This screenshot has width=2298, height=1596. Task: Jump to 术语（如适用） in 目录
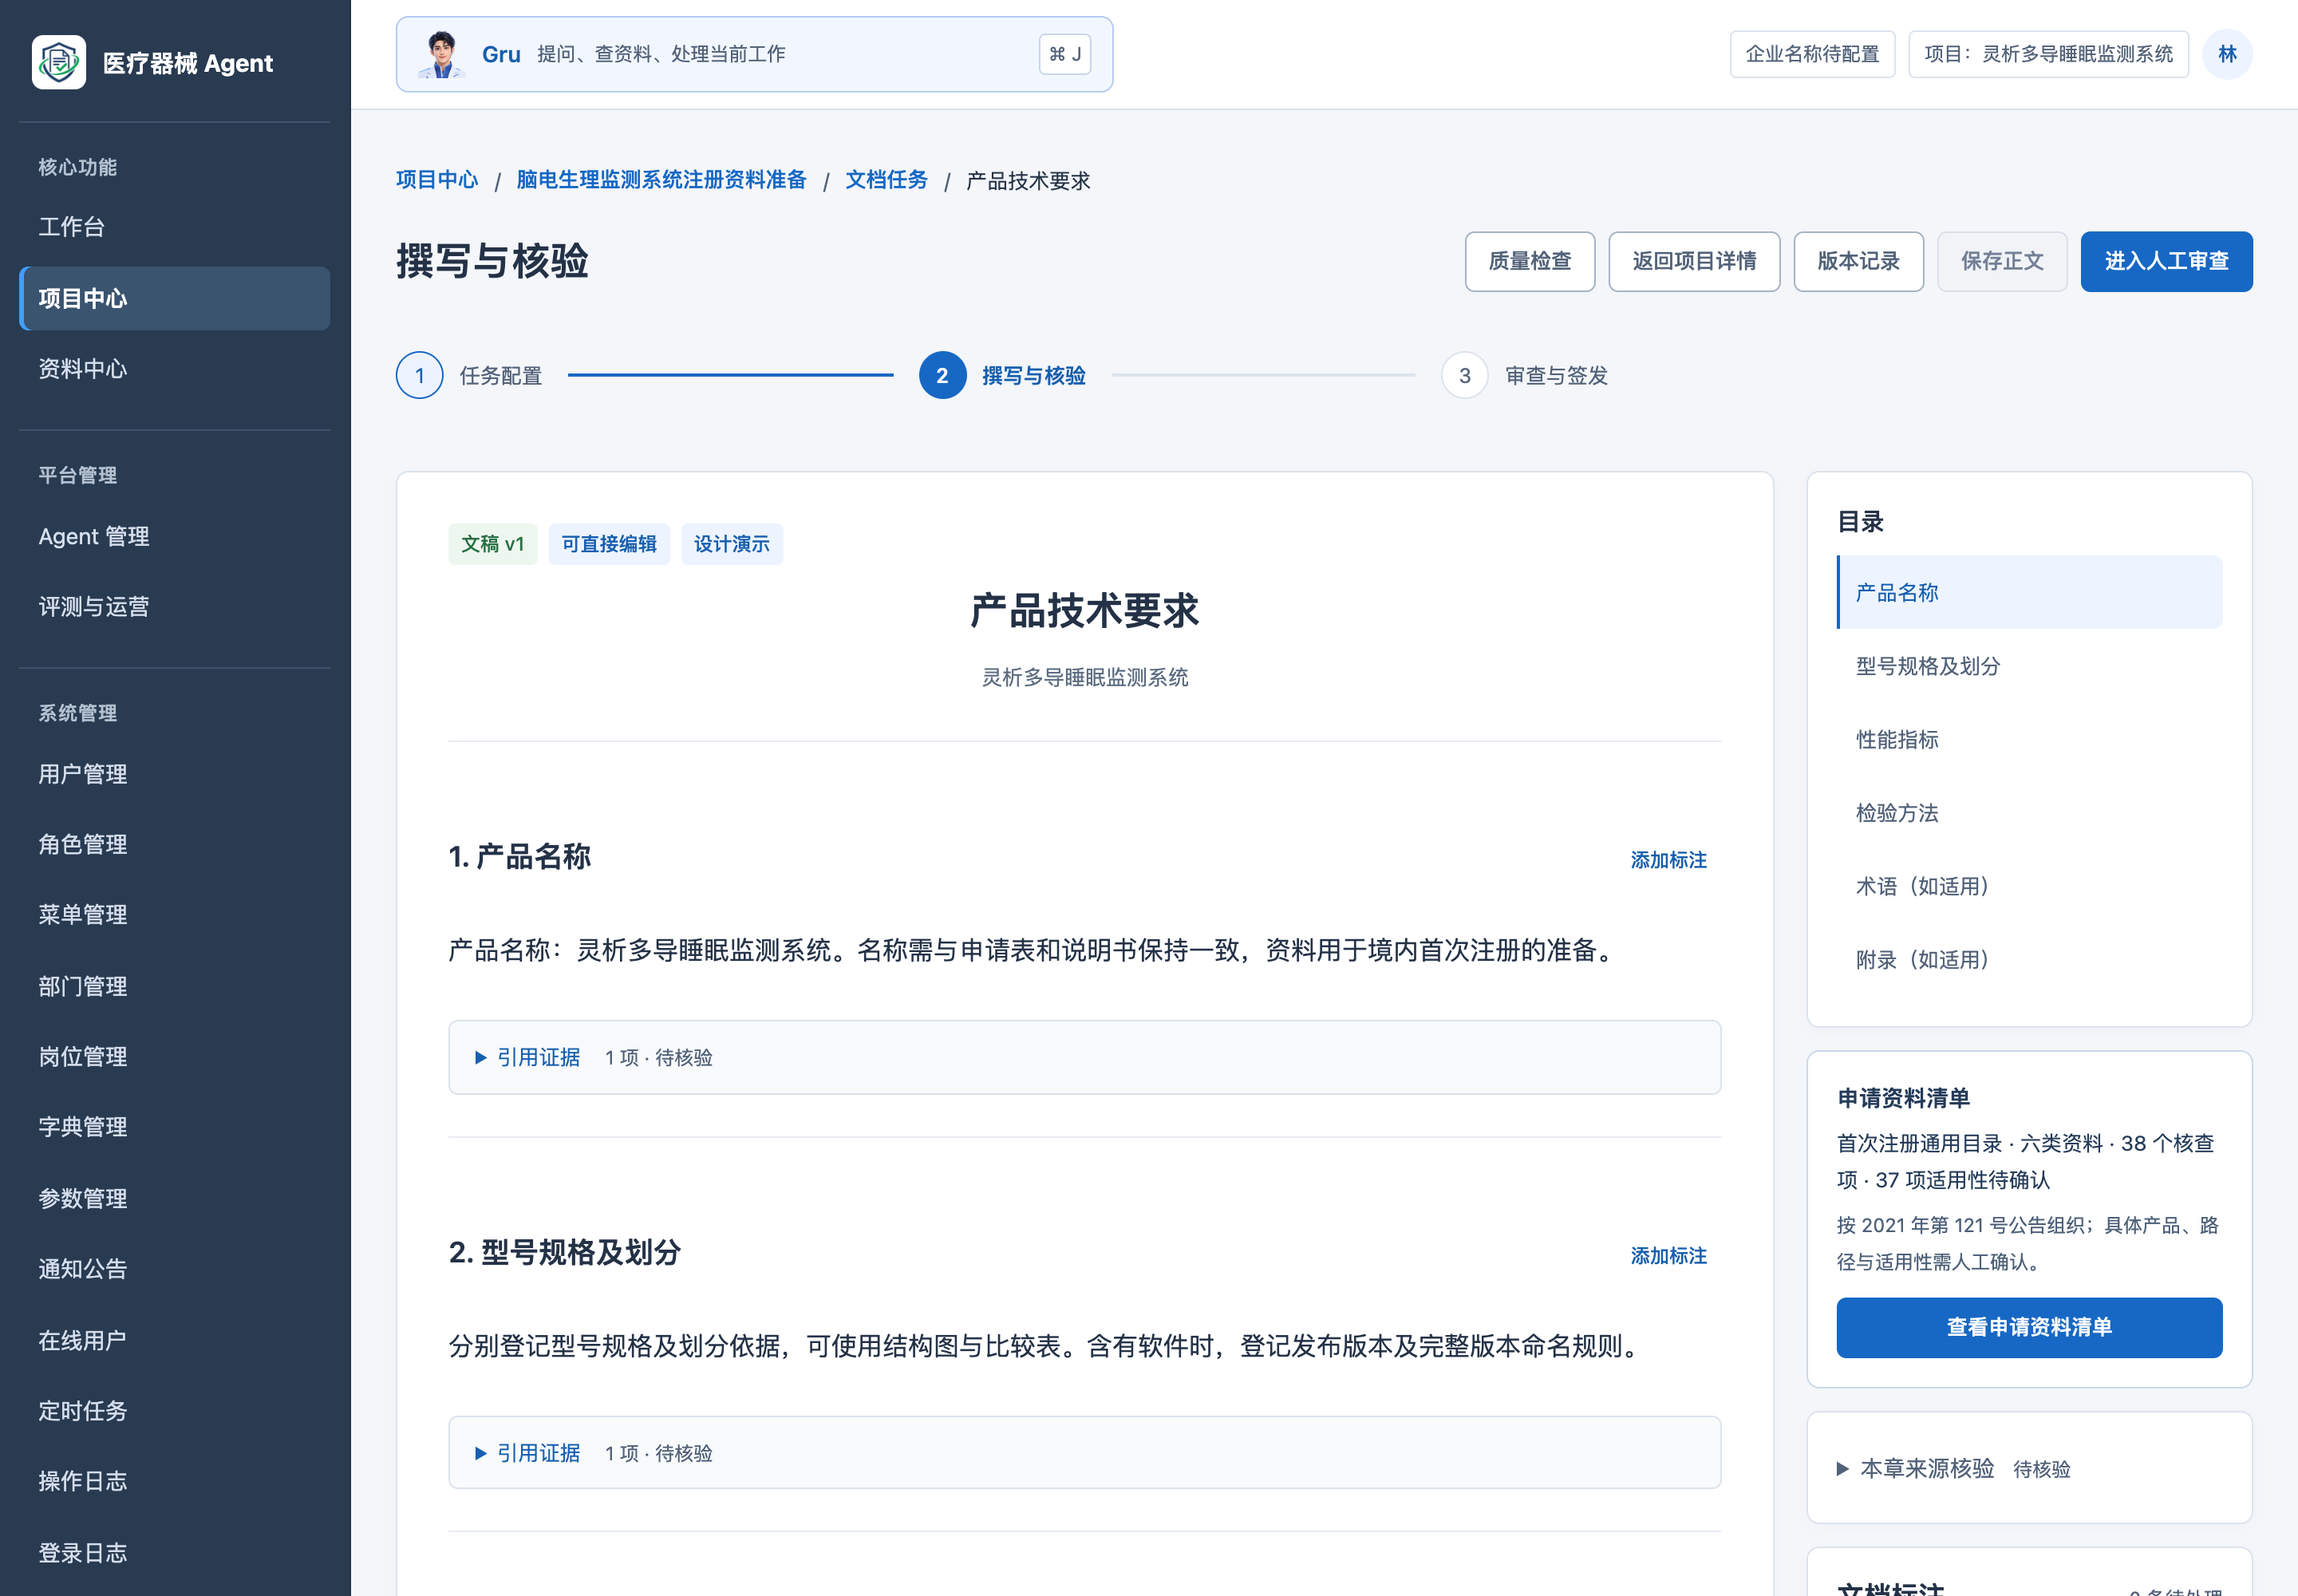click(2029, 886)
